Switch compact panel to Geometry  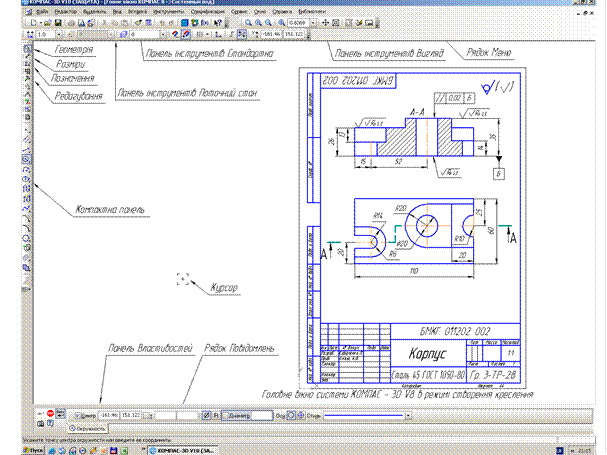pyautogui.click(x=27, y=49)
